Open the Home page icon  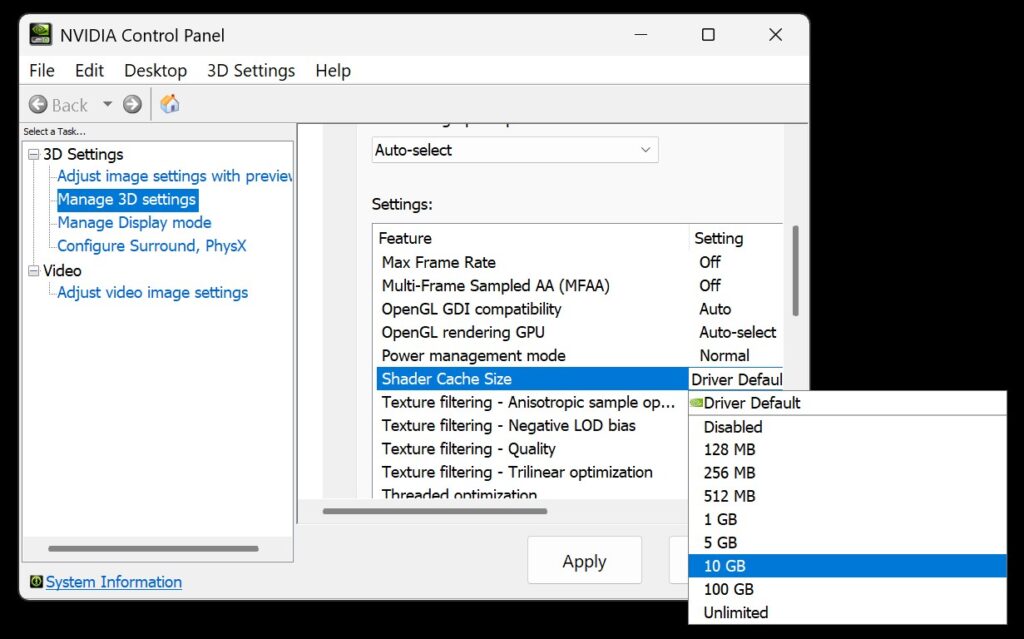170,104
